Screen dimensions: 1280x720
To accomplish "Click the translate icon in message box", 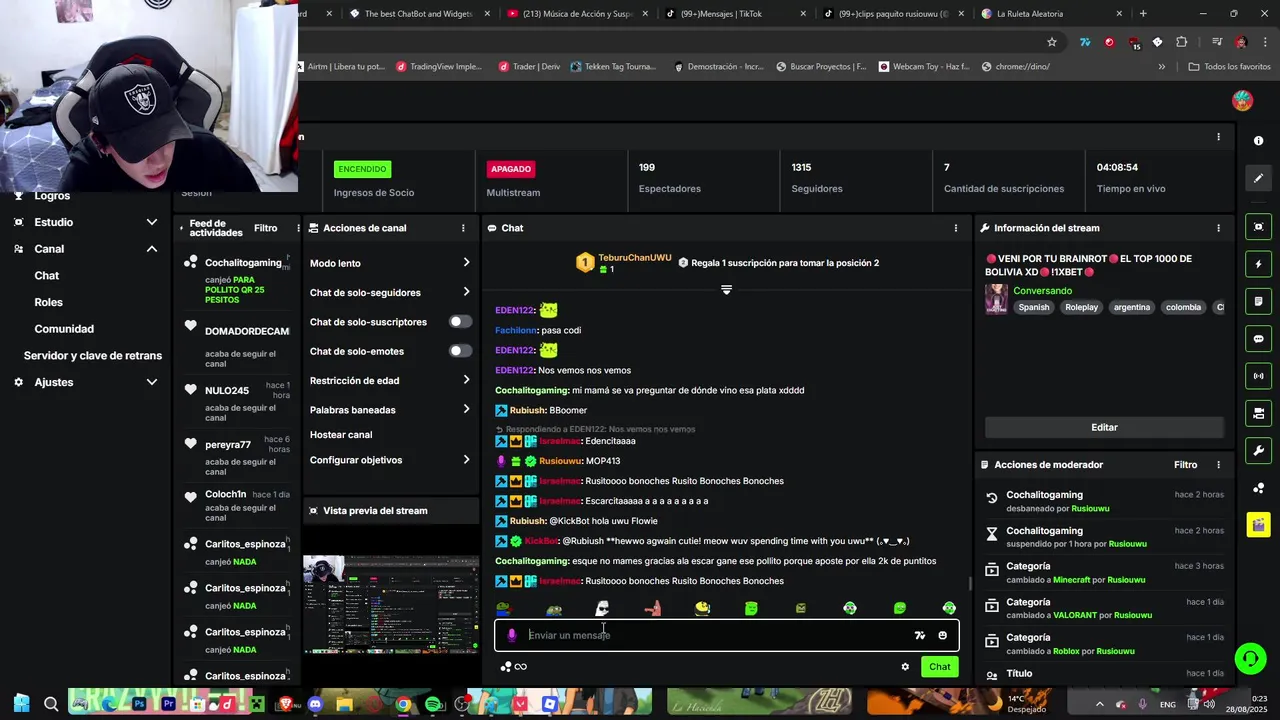I will (x=920, y=635).
